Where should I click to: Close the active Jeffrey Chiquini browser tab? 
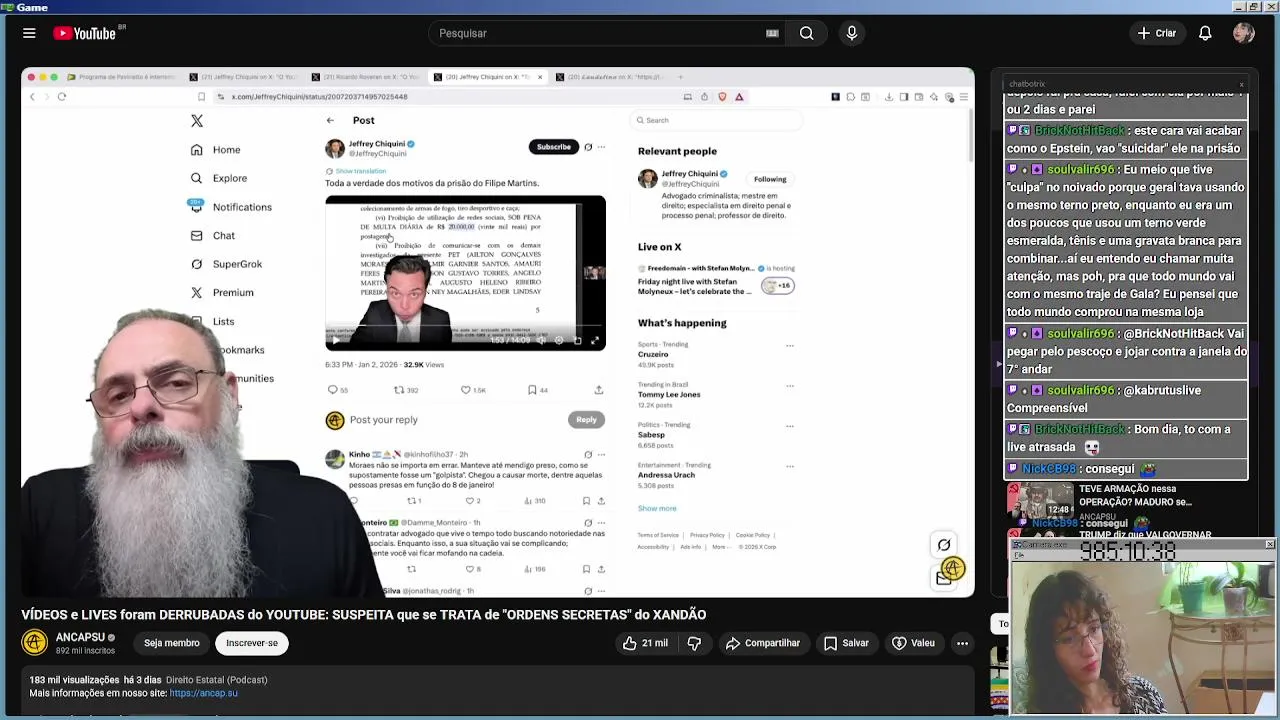pos(540,77)
